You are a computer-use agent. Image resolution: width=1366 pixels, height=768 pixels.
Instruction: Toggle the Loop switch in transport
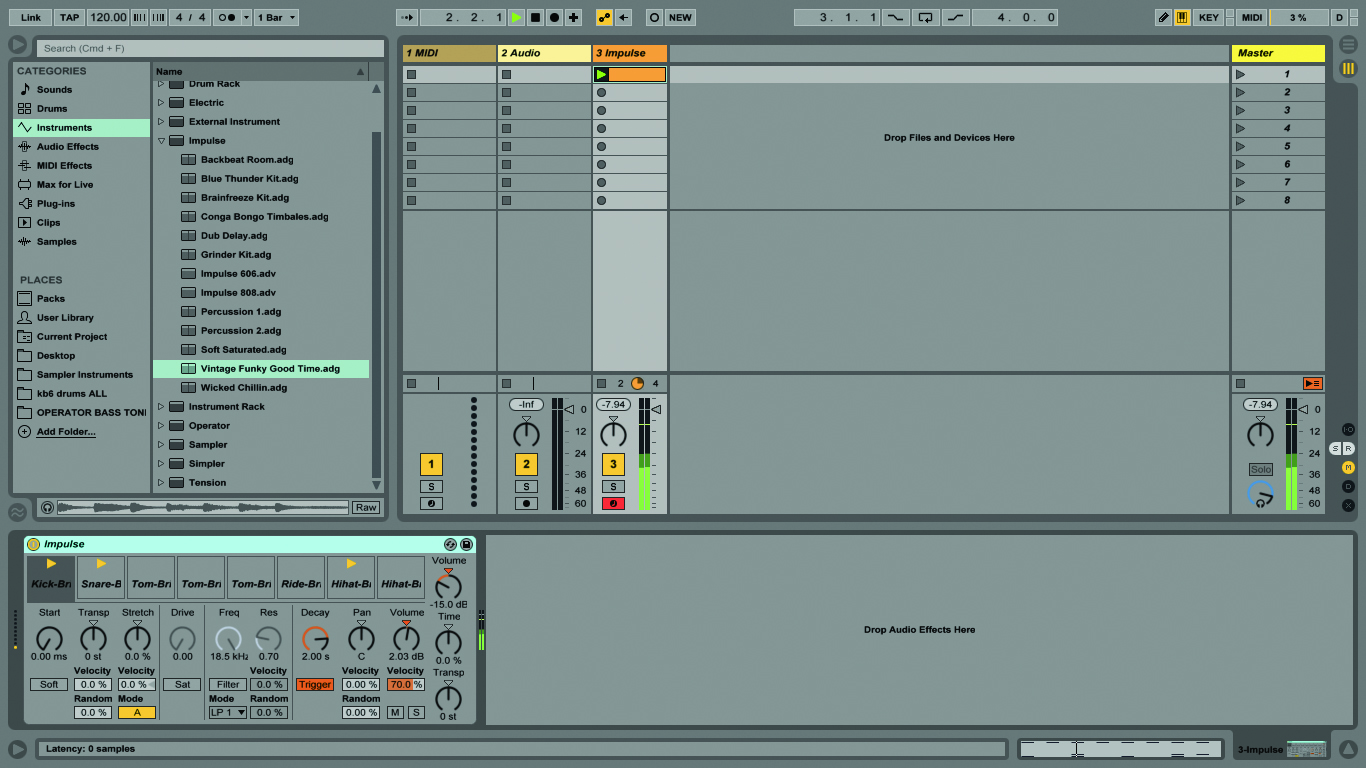[925, 17]
